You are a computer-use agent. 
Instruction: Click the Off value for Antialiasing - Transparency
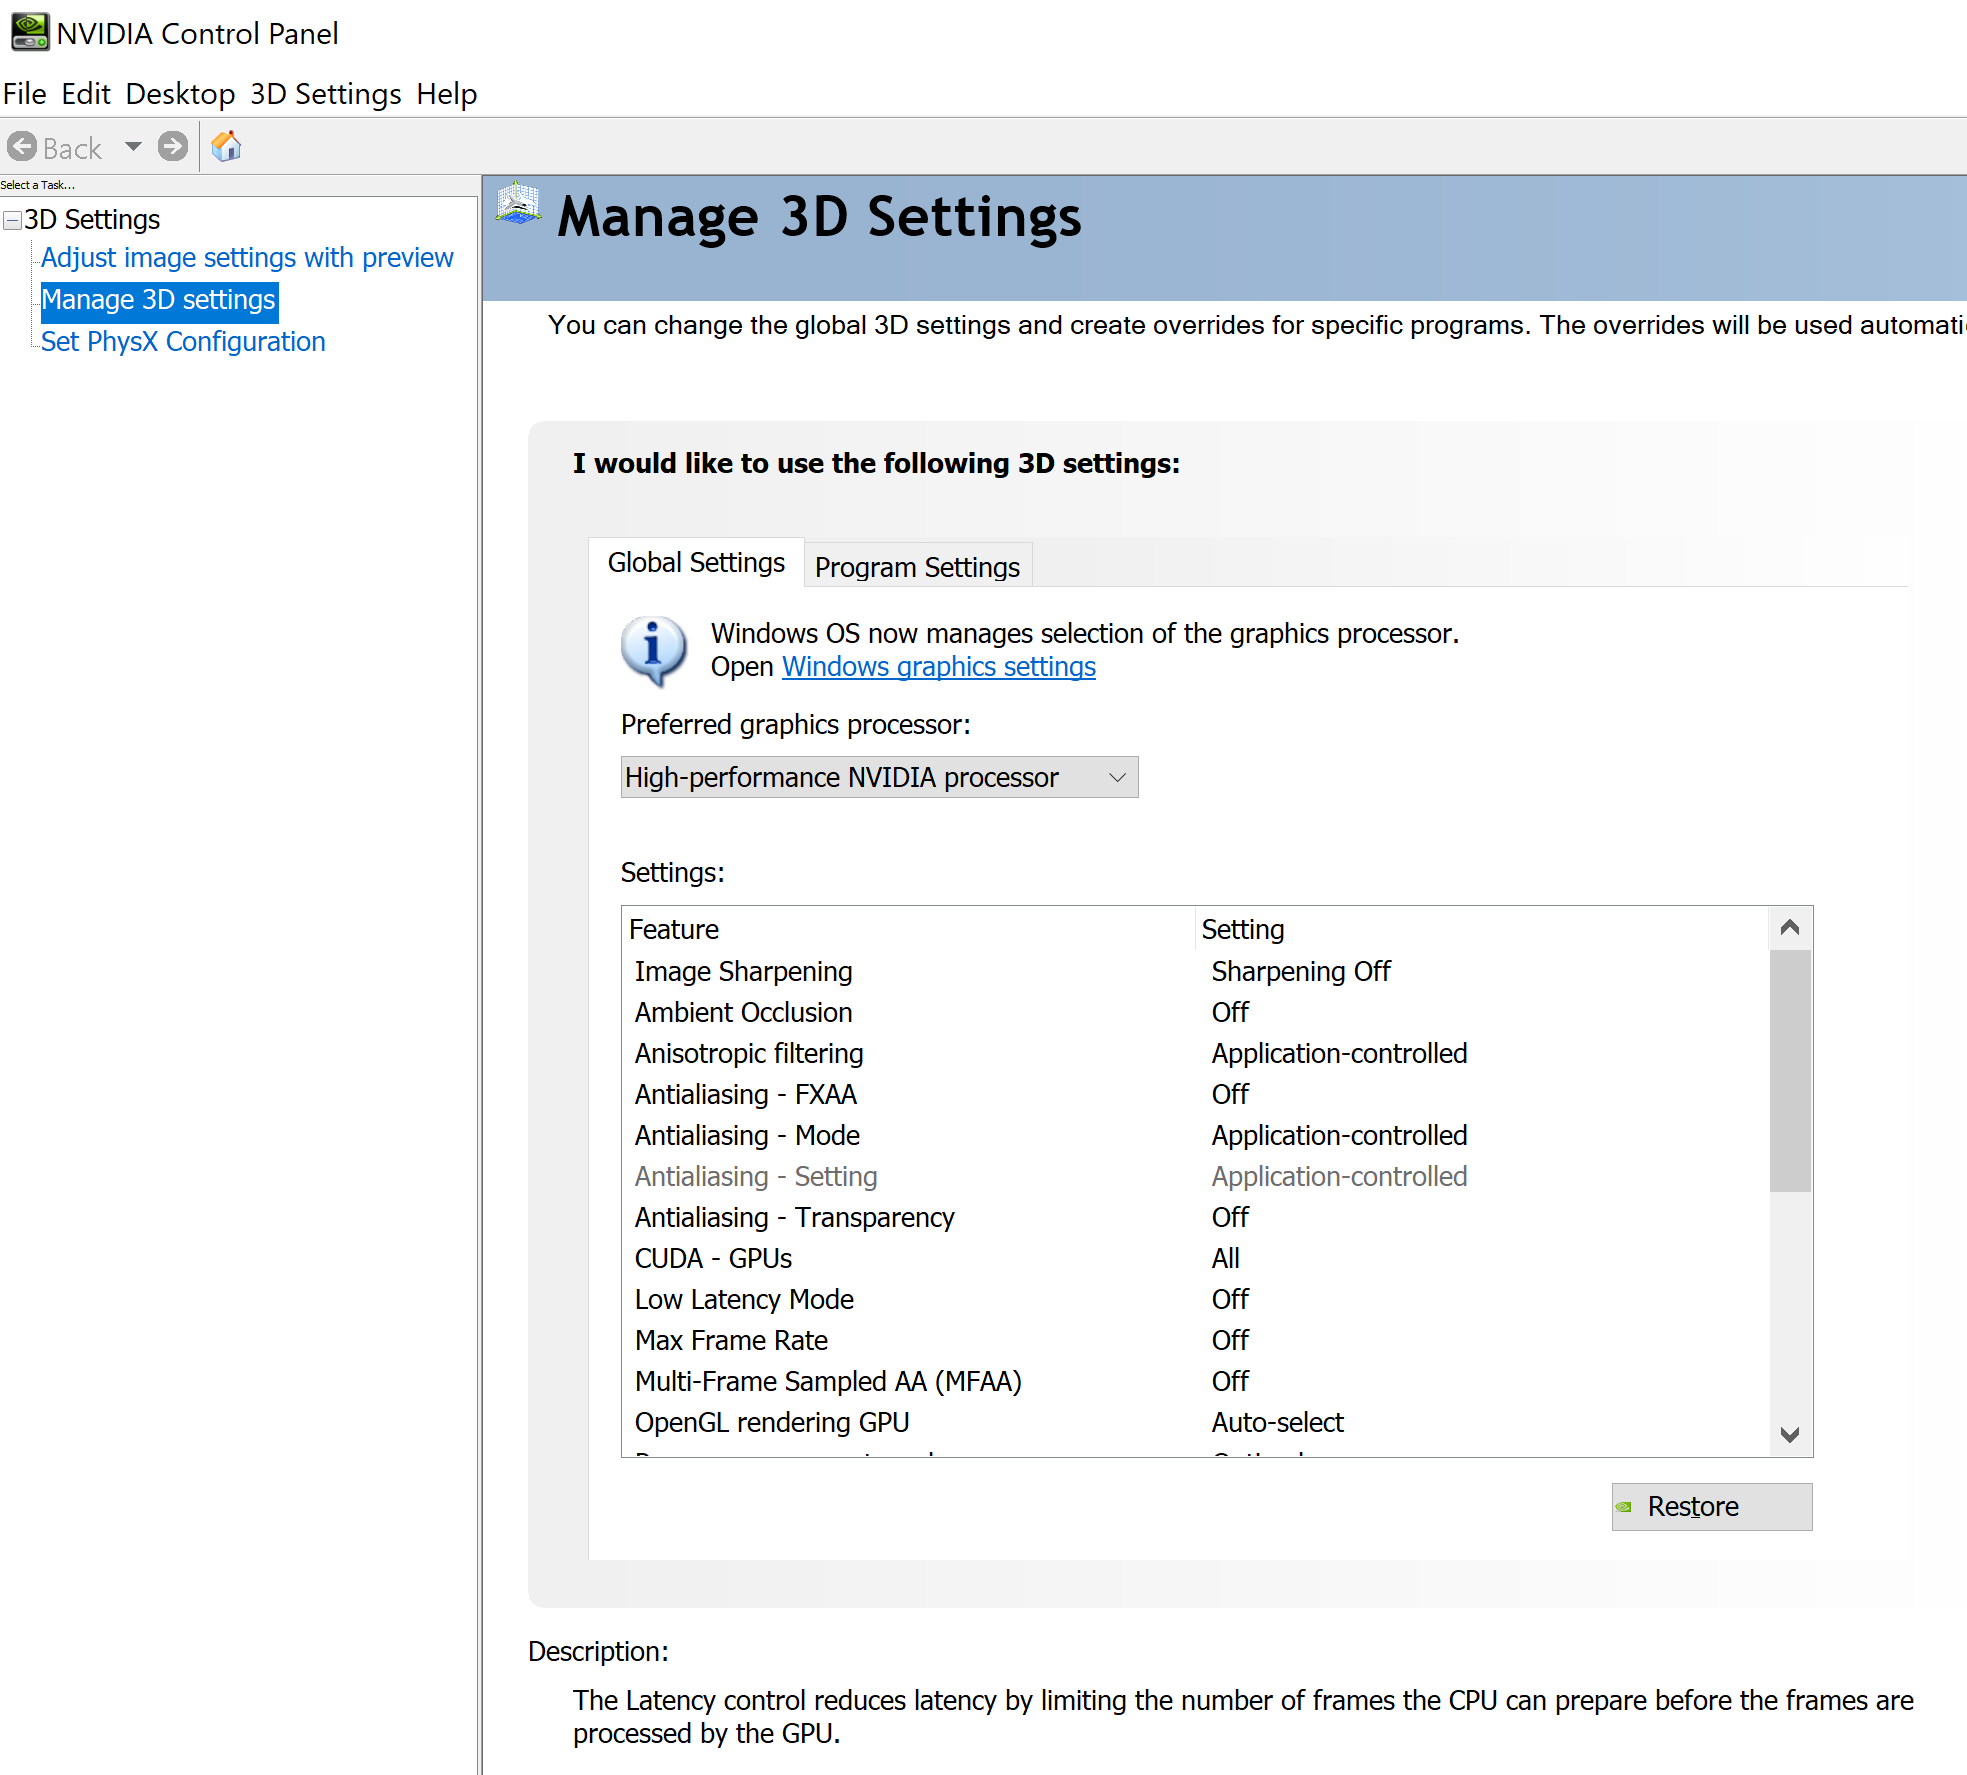tap(1230, 1218)
